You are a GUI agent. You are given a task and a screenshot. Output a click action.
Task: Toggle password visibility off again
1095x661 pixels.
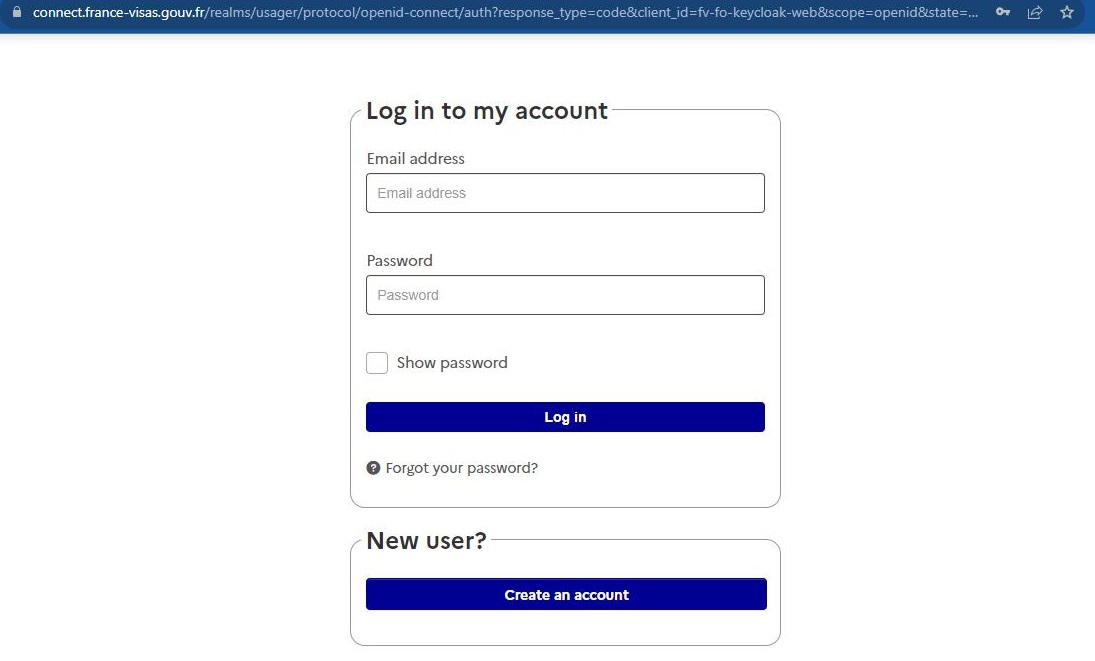click(377, 363)
